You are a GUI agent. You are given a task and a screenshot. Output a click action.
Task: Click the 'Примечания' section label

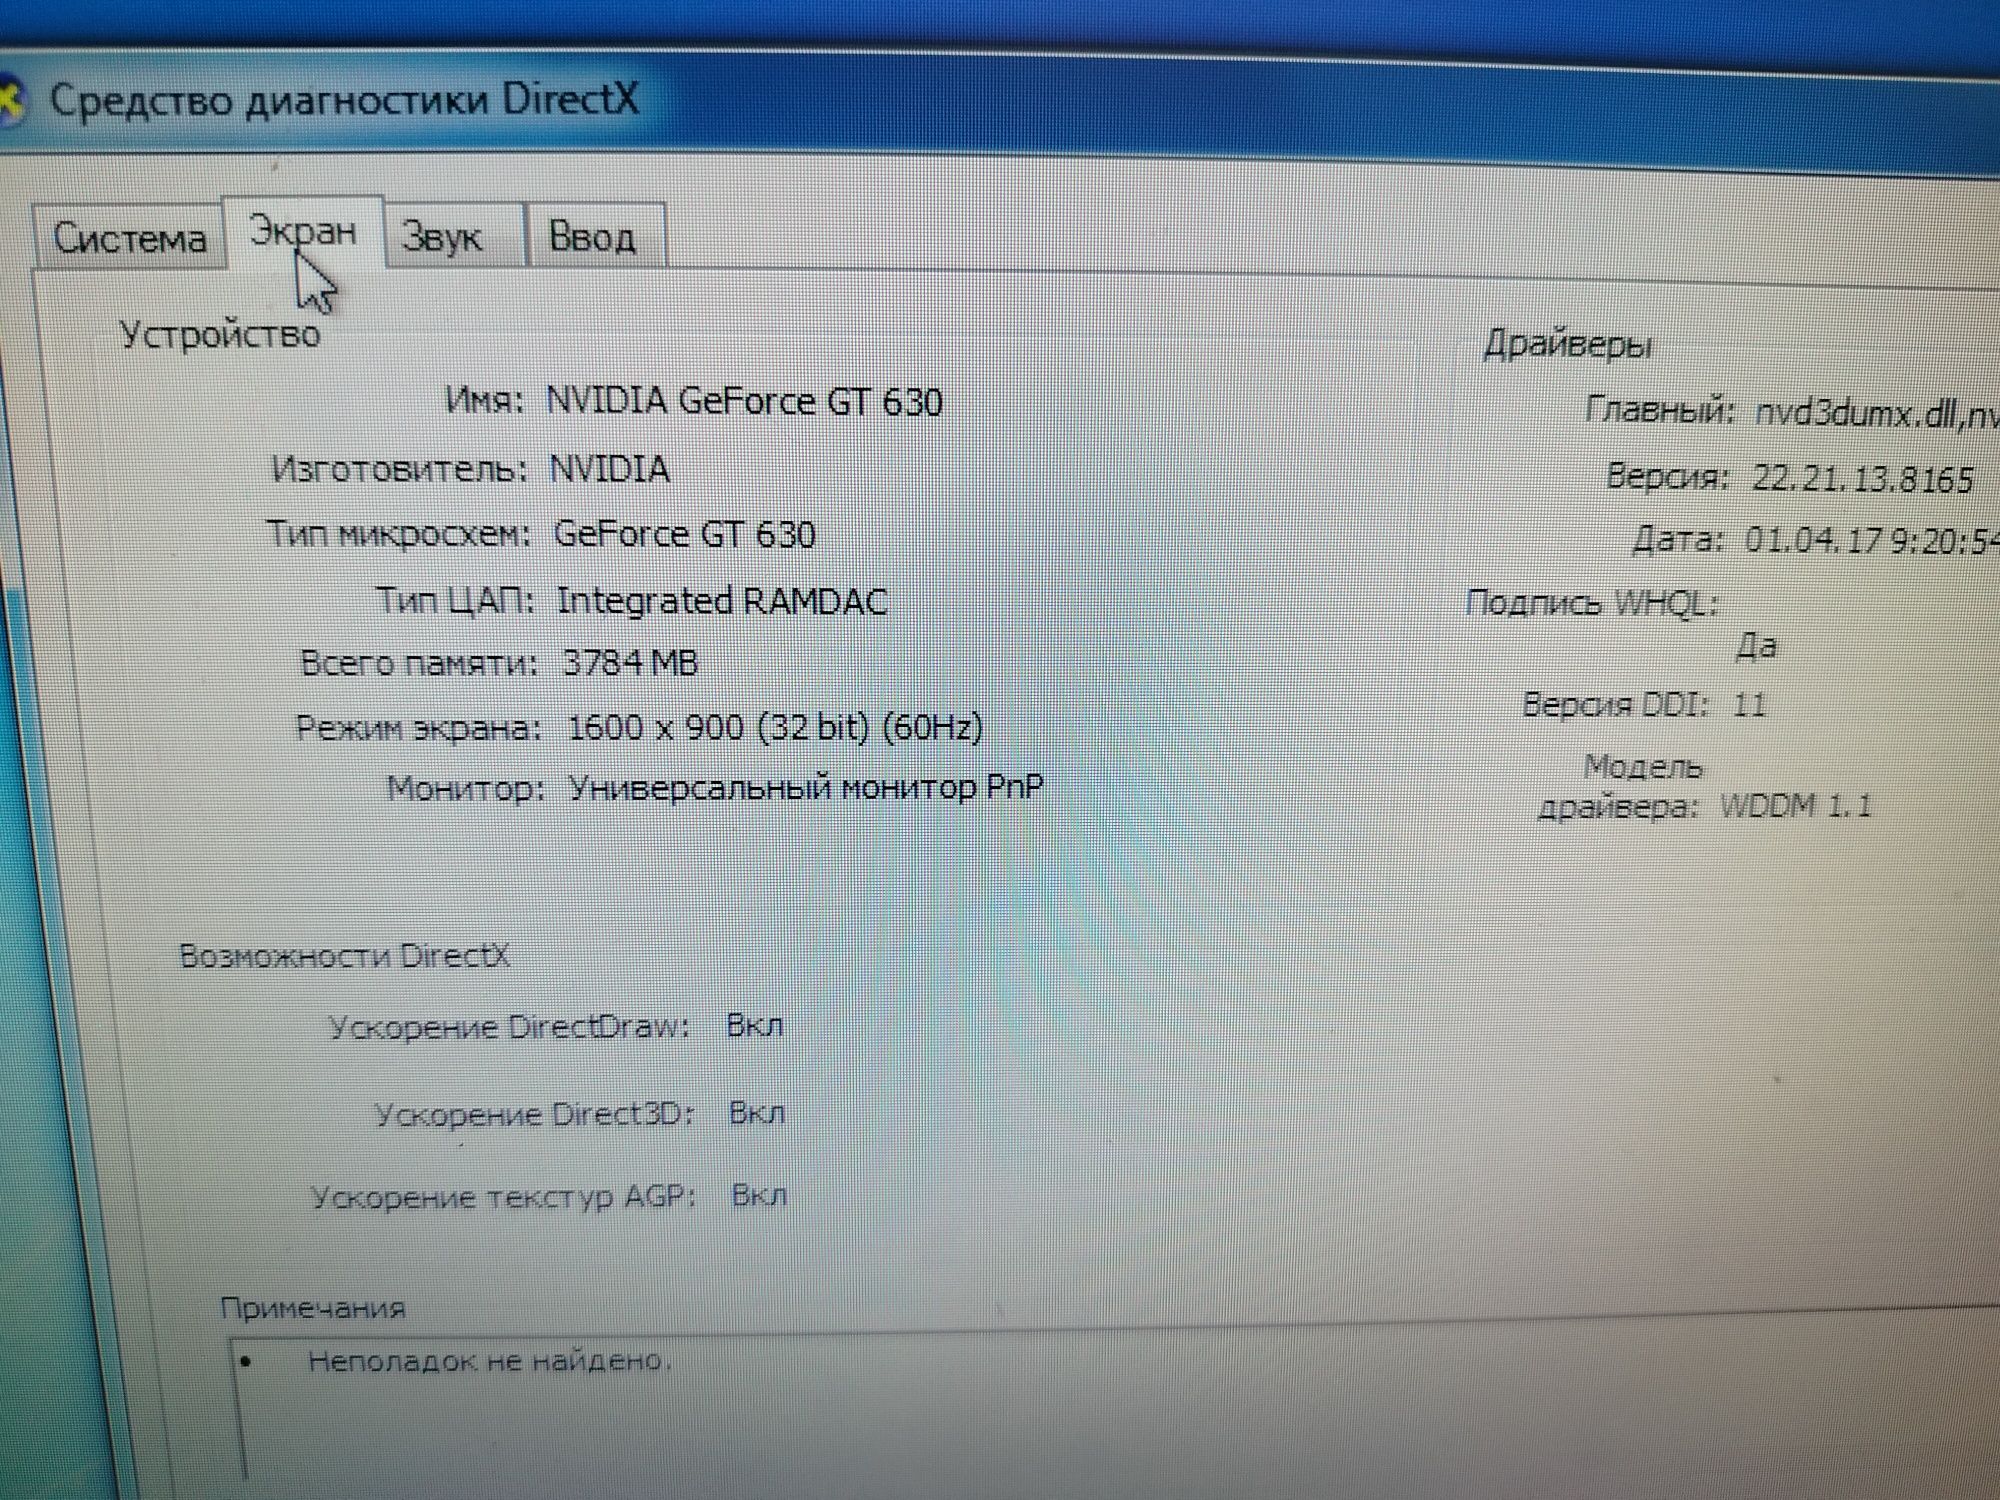click(312, 1308)
